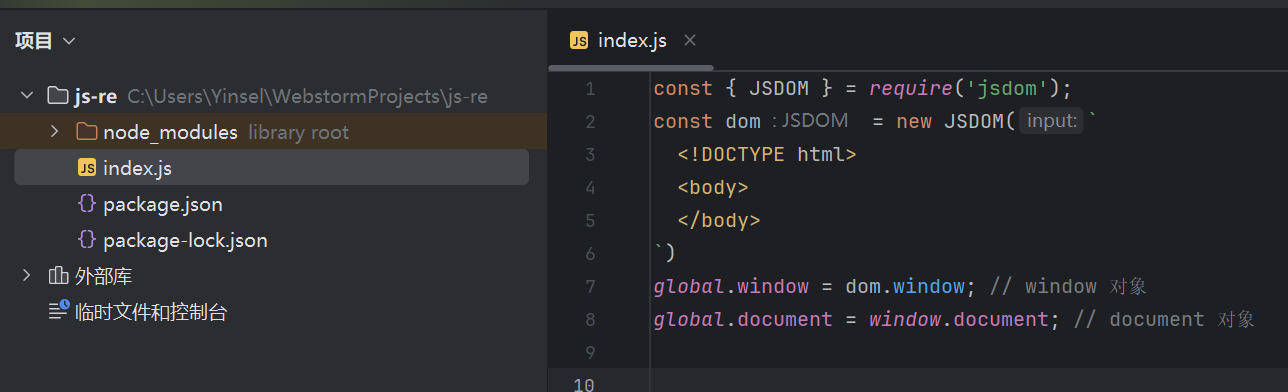1288x392 pixels.
Task: Click the package-lock.json braces icon
Action: [x=86, y=240]
